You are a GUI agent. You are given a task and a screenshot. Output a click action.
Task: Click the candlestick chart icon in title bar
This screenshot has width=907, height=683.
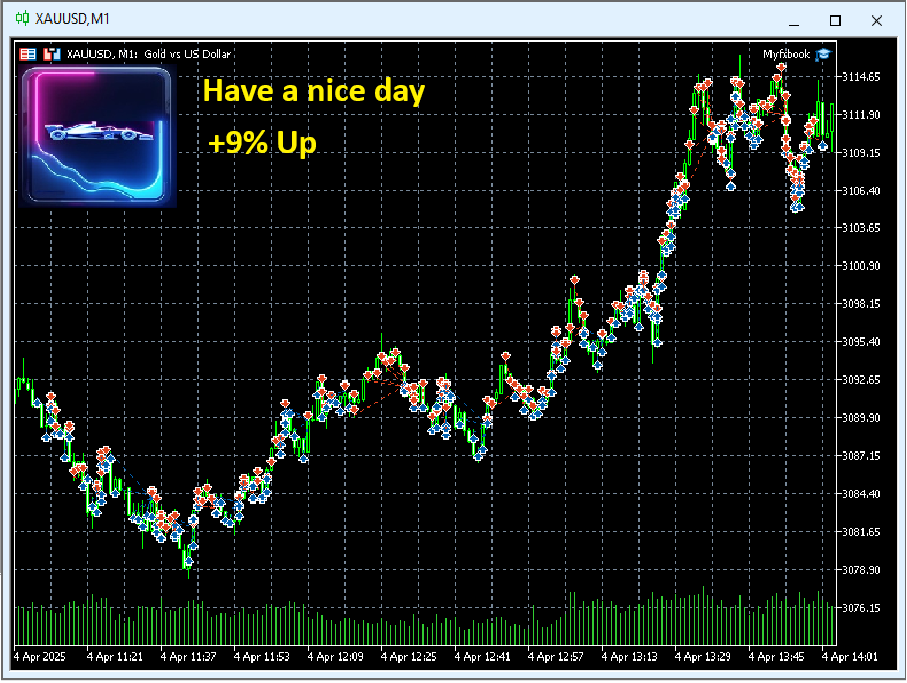[x=22, y=19]
